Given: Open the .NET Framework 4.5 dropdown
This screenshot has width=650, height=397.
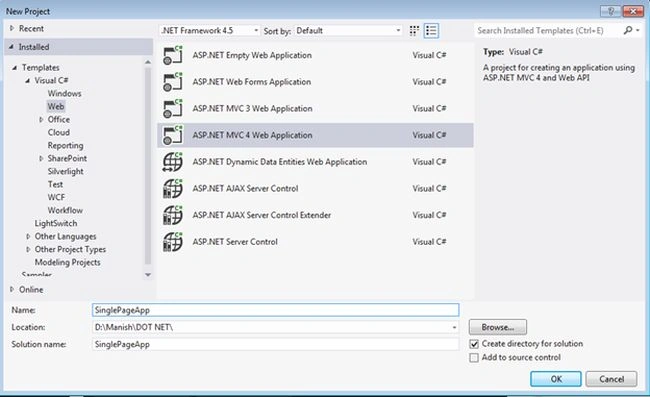Looking at the screenshot, I should point(209,31).
